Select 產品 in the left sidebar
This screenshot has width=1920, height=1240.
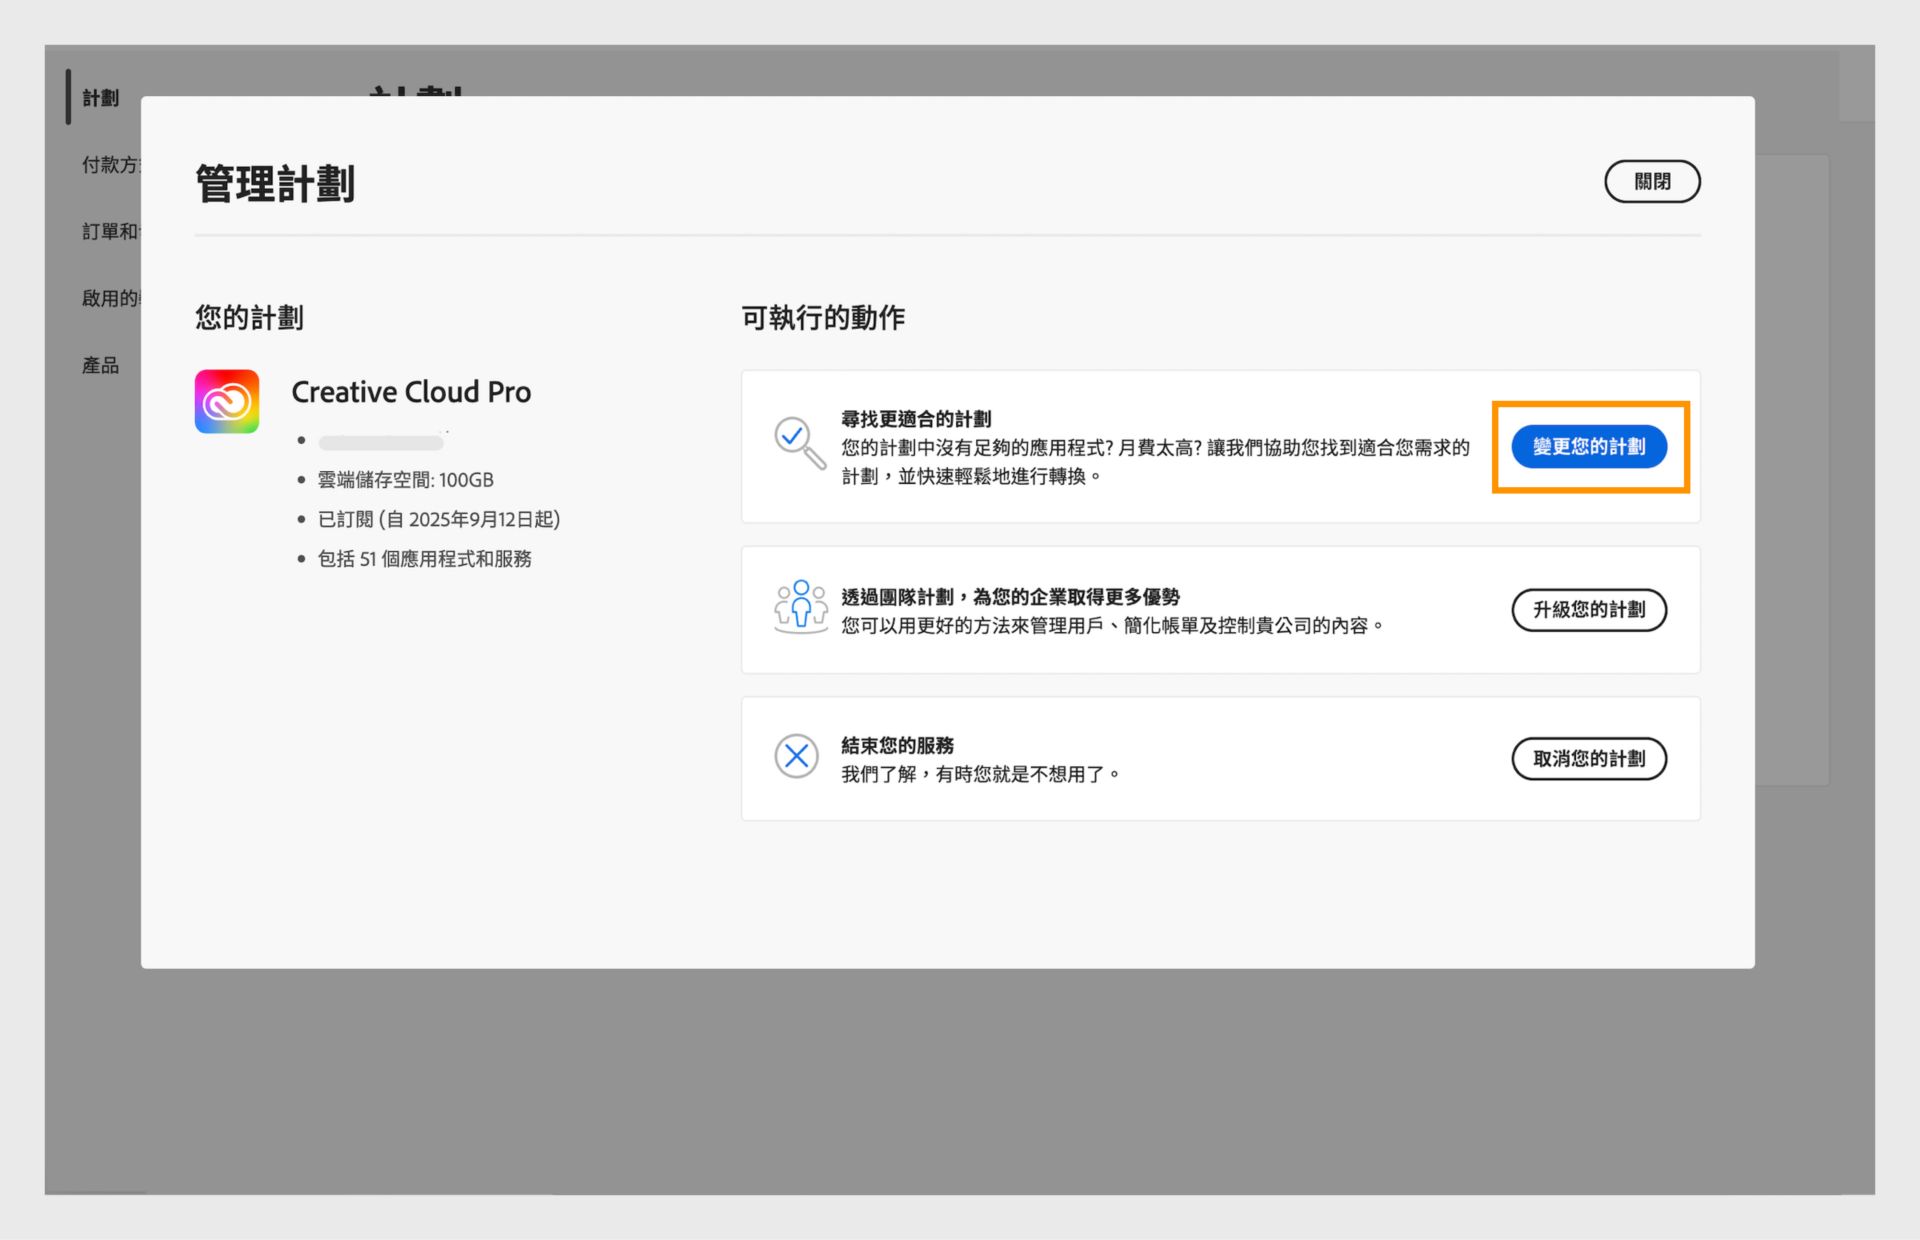click(x=99, y=364)
